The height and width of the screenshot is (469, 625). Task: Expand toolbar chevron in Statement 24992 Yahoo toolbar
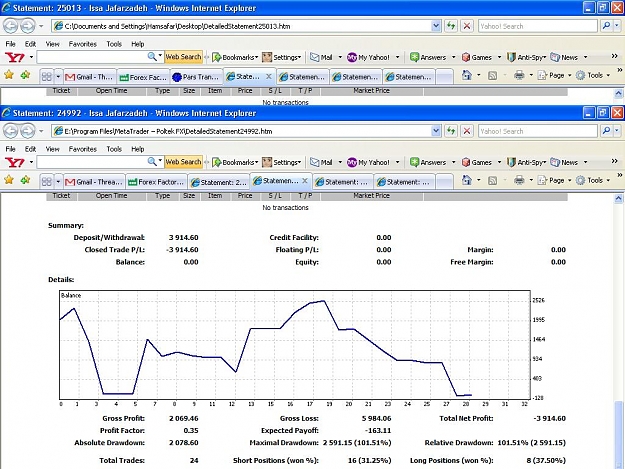[x=614, y=161]
